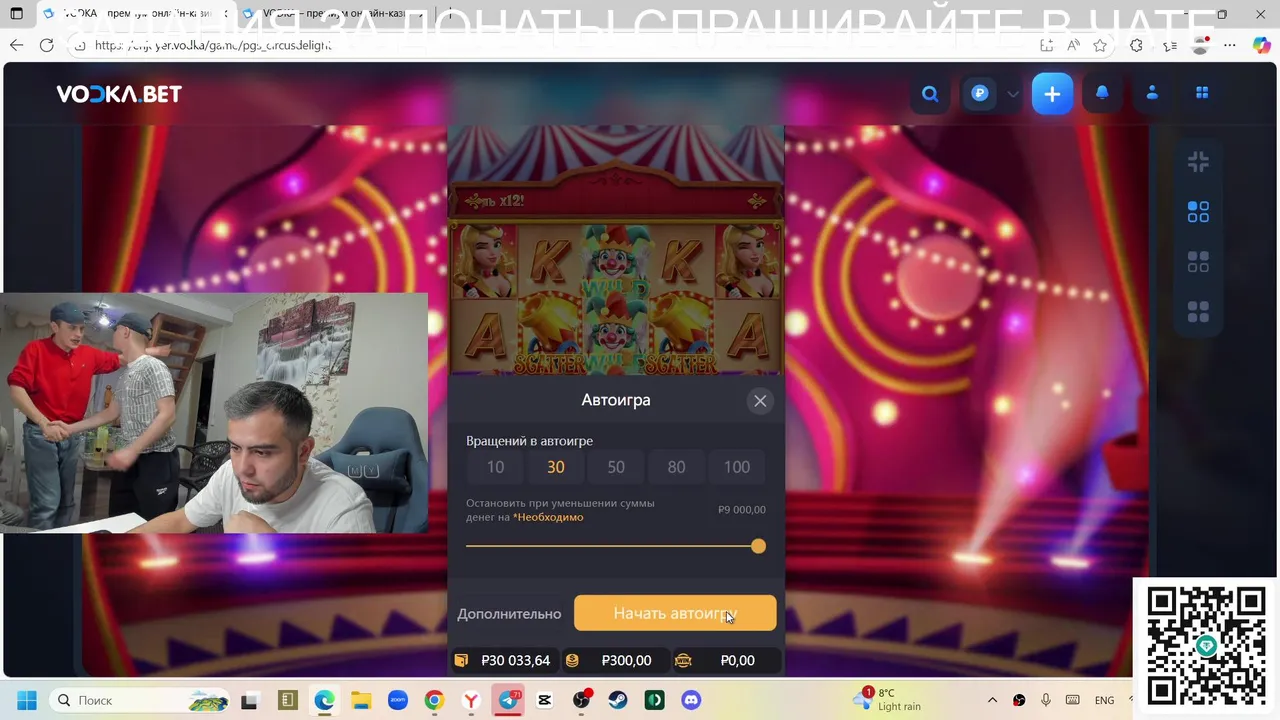Open browser settings three-dots menu

tap(1231, 45)
